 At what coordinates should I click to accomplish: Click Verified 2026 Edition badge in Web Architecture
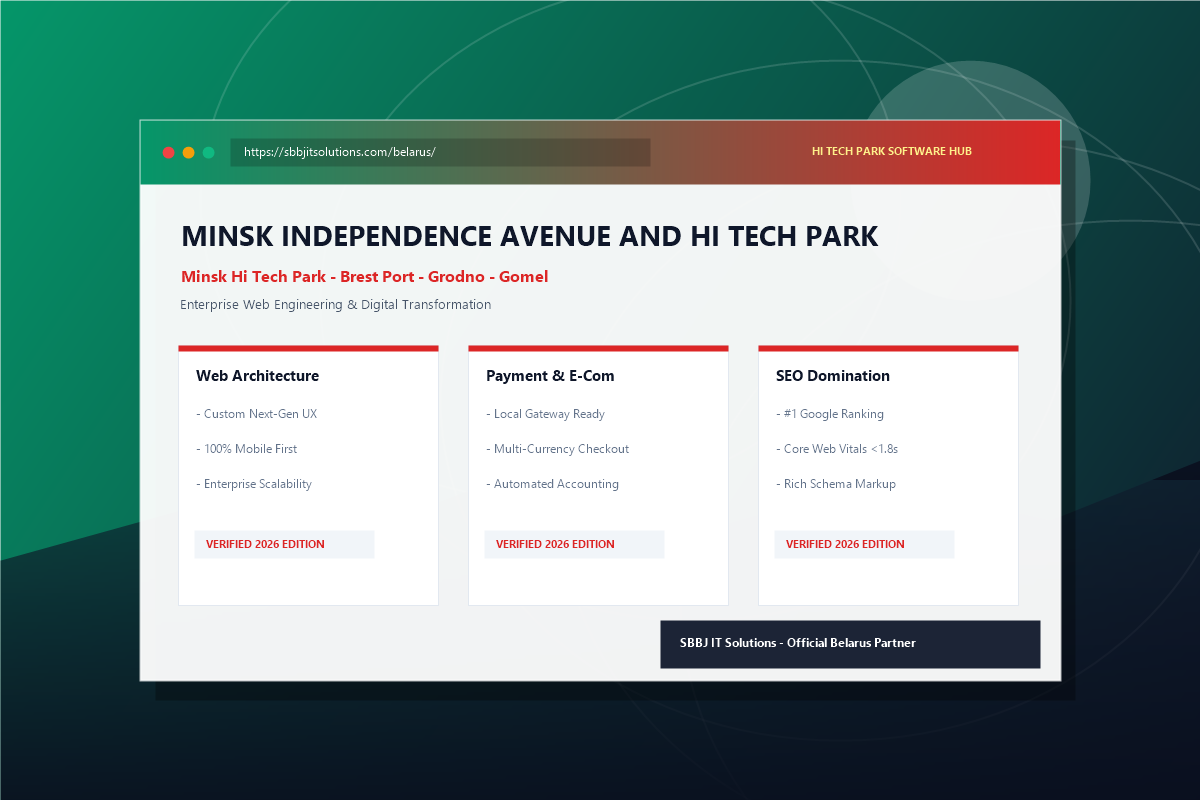284,544
